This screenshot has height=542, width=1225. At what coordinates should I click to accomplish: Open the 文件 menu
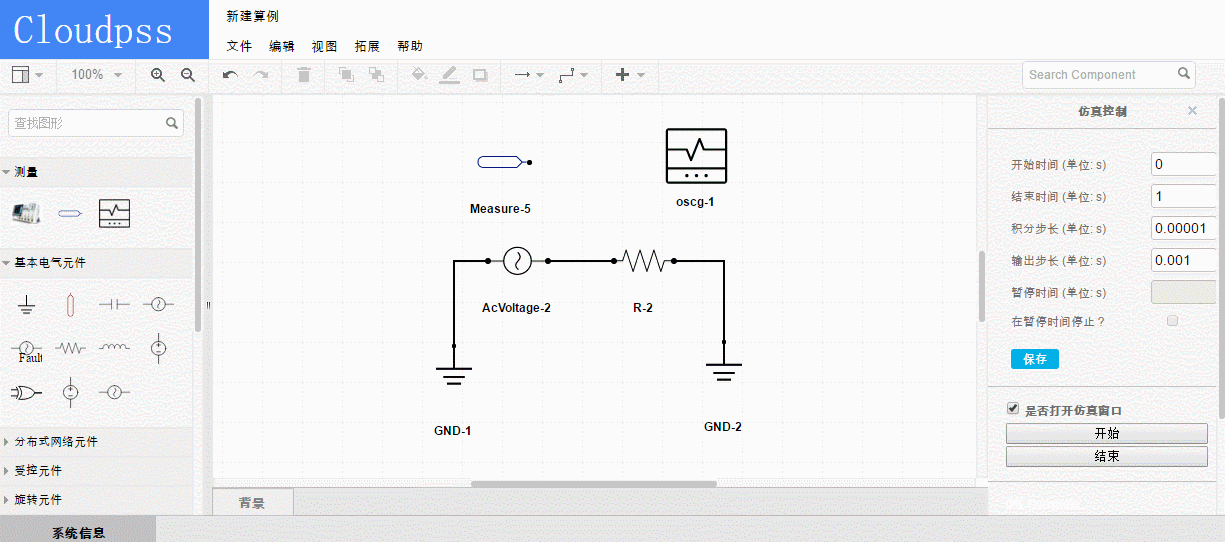tap(239, 46)
